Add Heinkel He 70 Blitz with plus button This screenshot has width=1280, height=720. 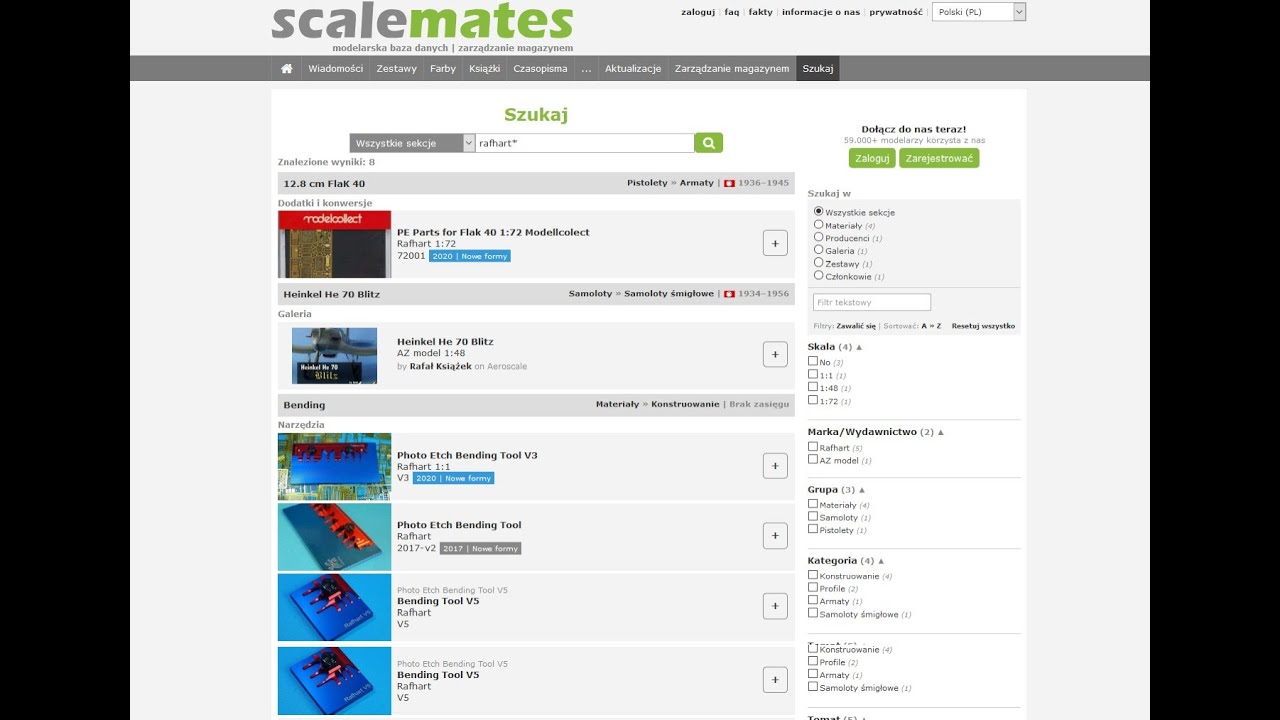pos(775,354)
